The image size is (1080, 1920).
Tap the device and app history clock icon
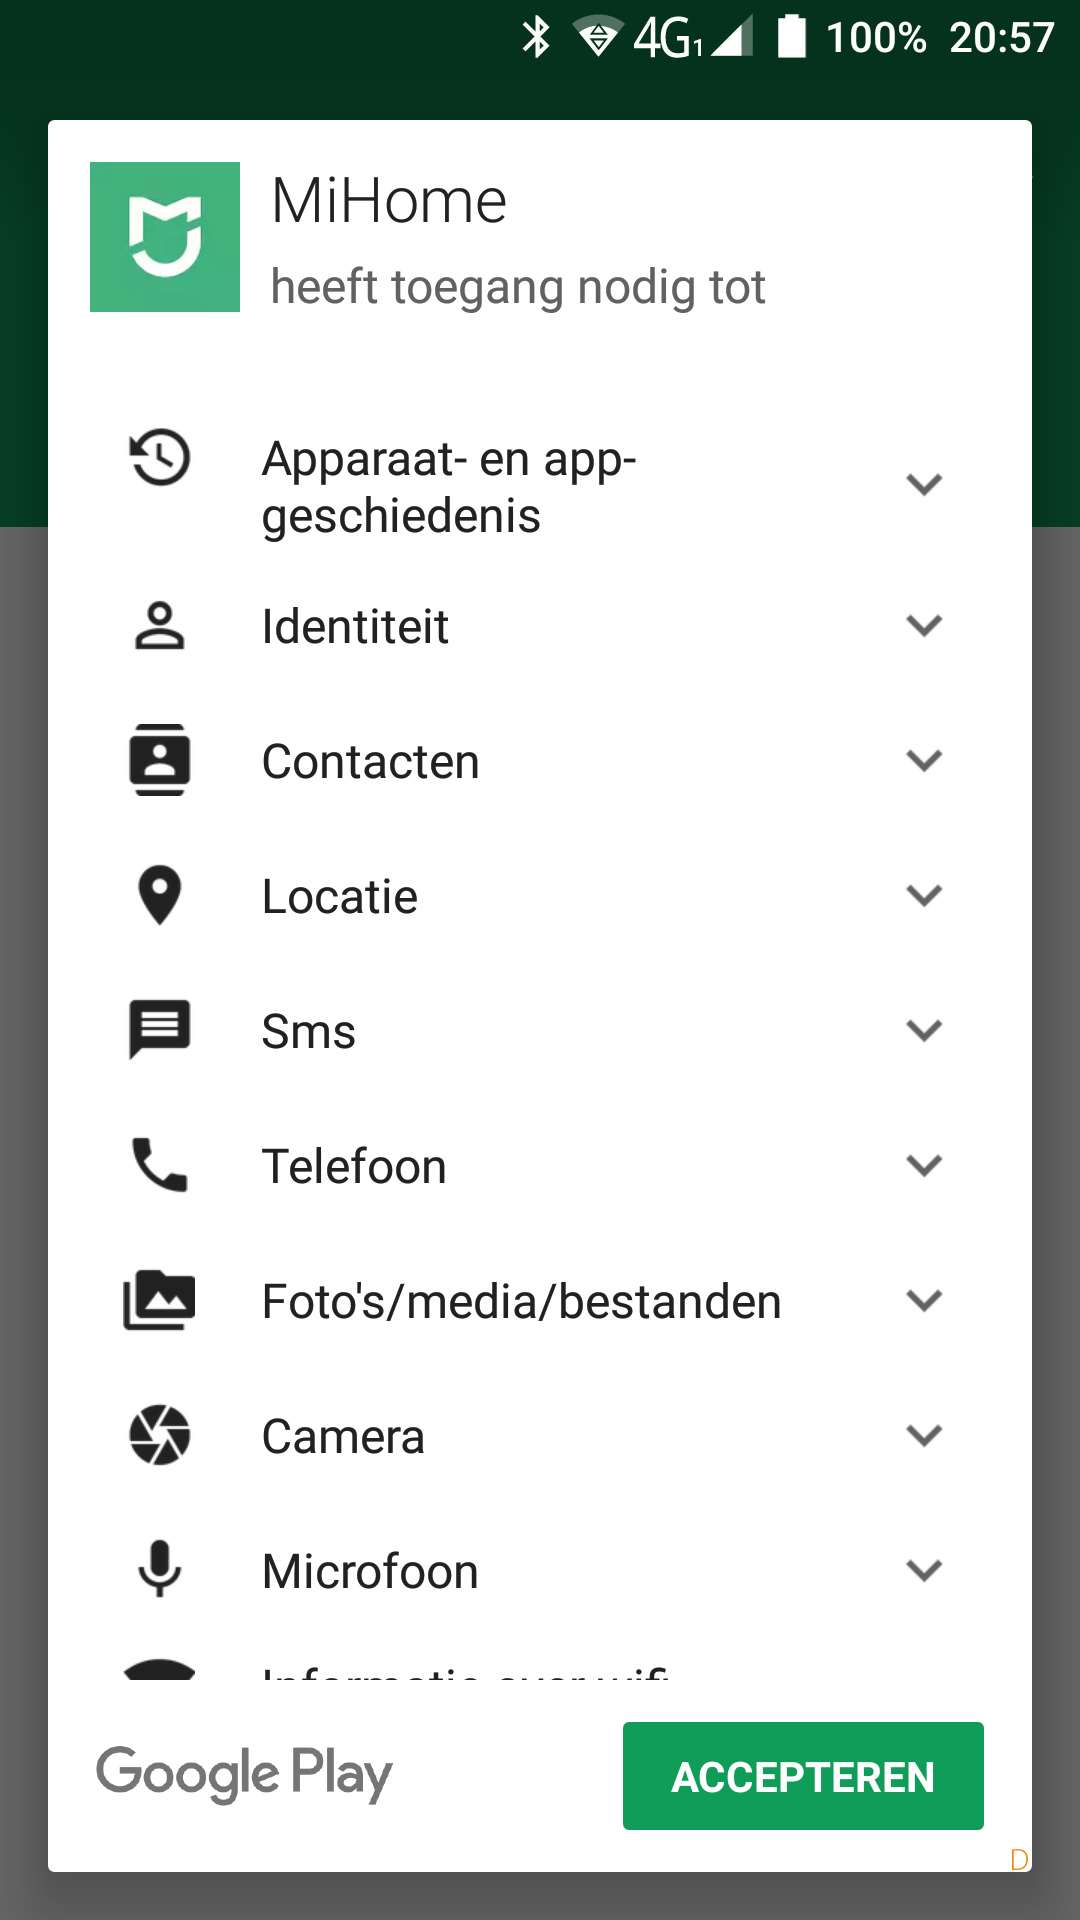coord(160,458)
